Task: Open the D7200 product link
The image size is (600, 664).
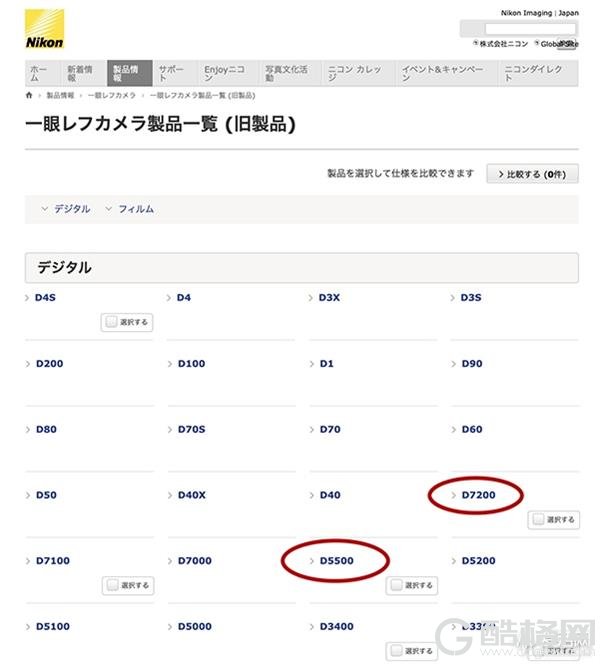Action: click(478, 495)
